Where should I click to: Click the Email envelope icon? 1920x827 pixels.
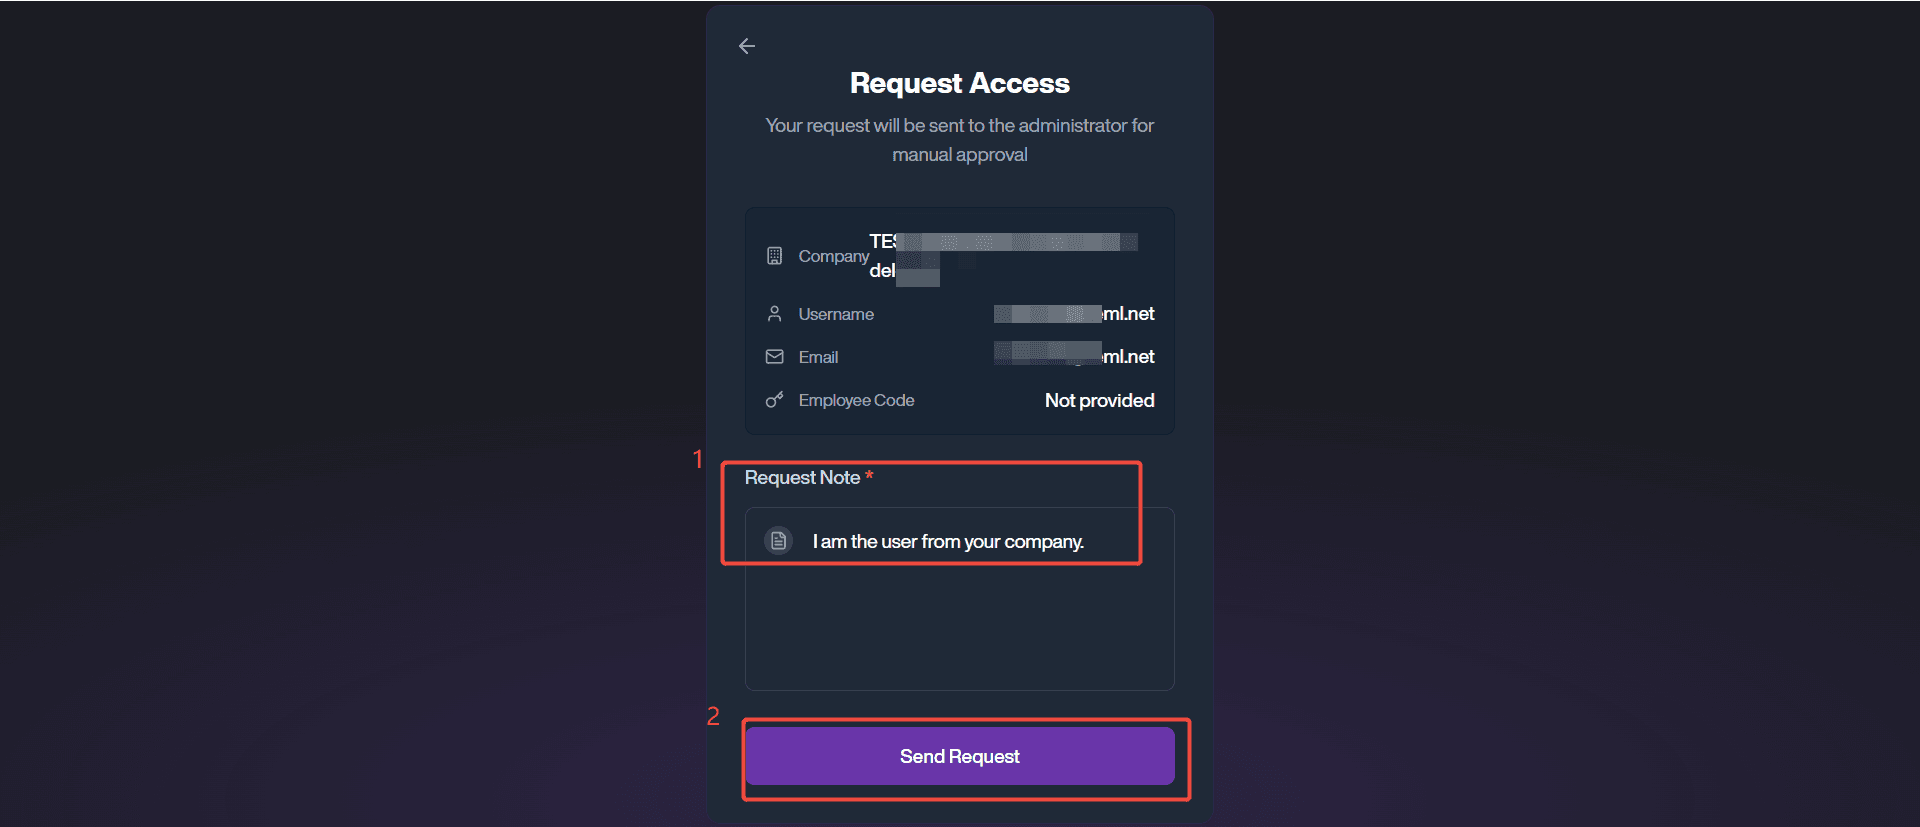774,357
